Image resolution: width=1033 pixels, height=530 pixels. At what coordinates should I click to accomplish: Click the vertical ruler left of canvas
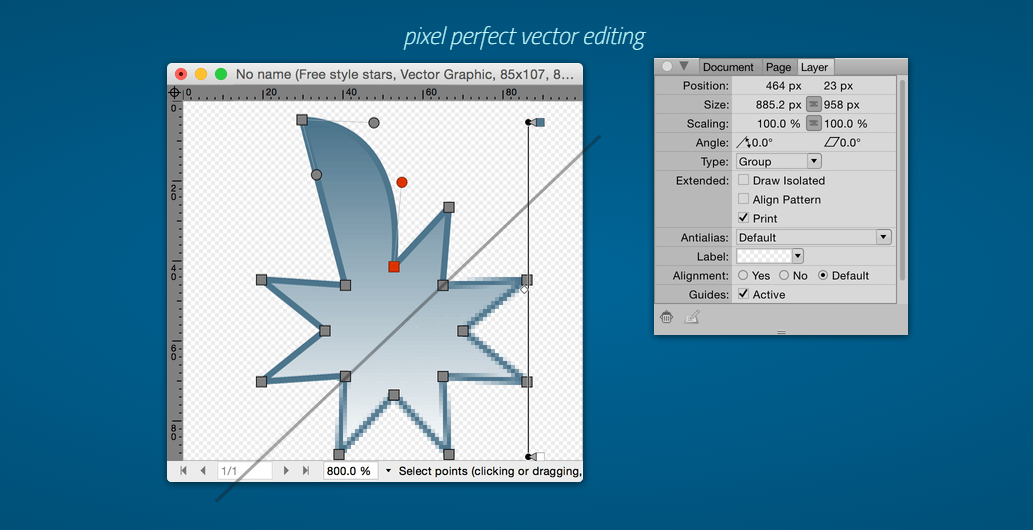(175, 280)
